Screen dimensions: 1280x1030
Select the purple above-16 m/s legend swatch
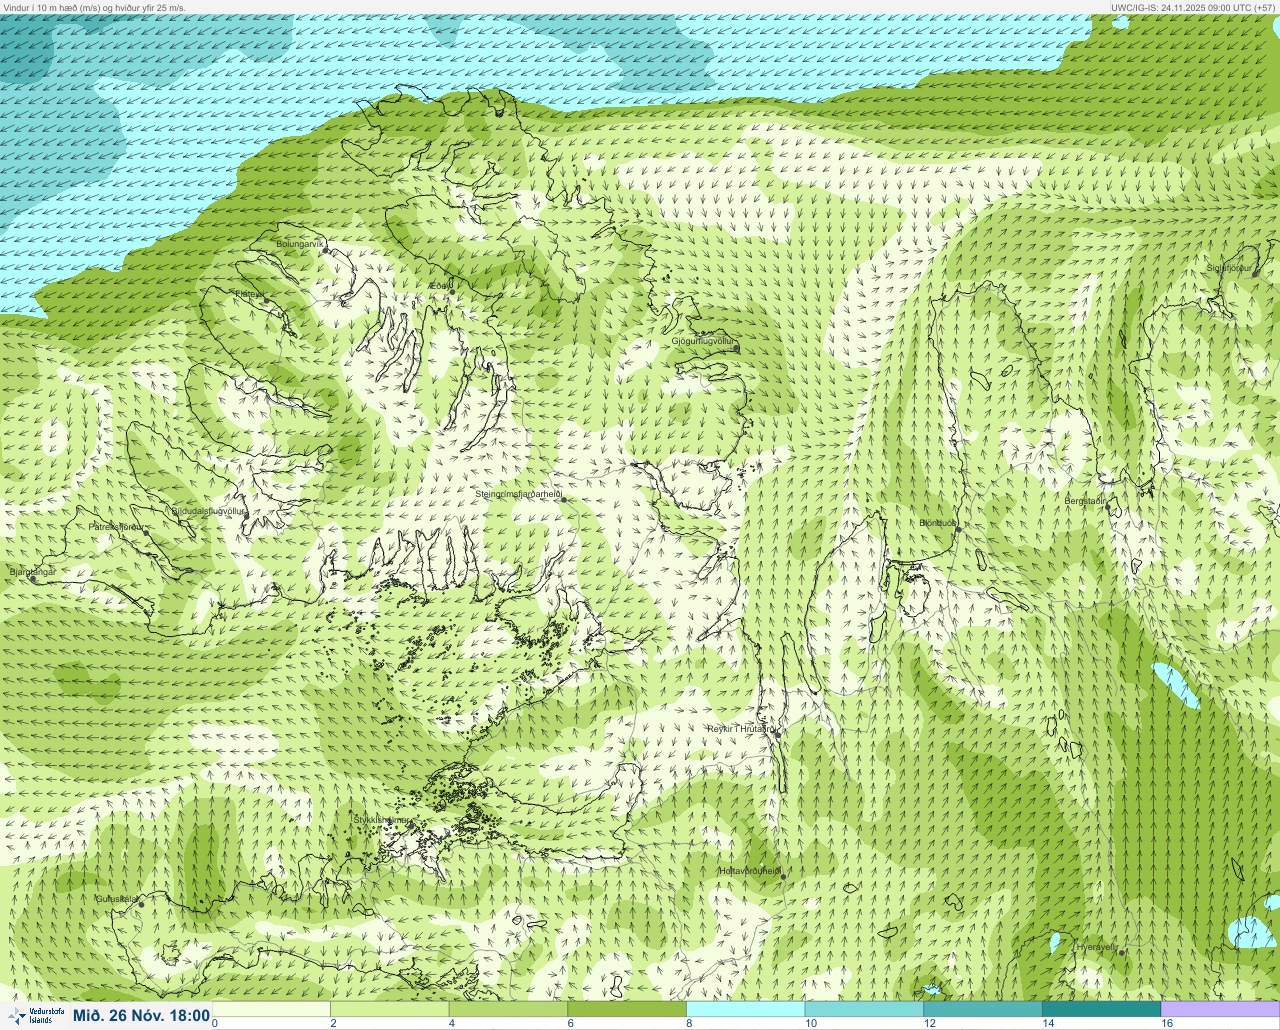tap(1220, 1009)
